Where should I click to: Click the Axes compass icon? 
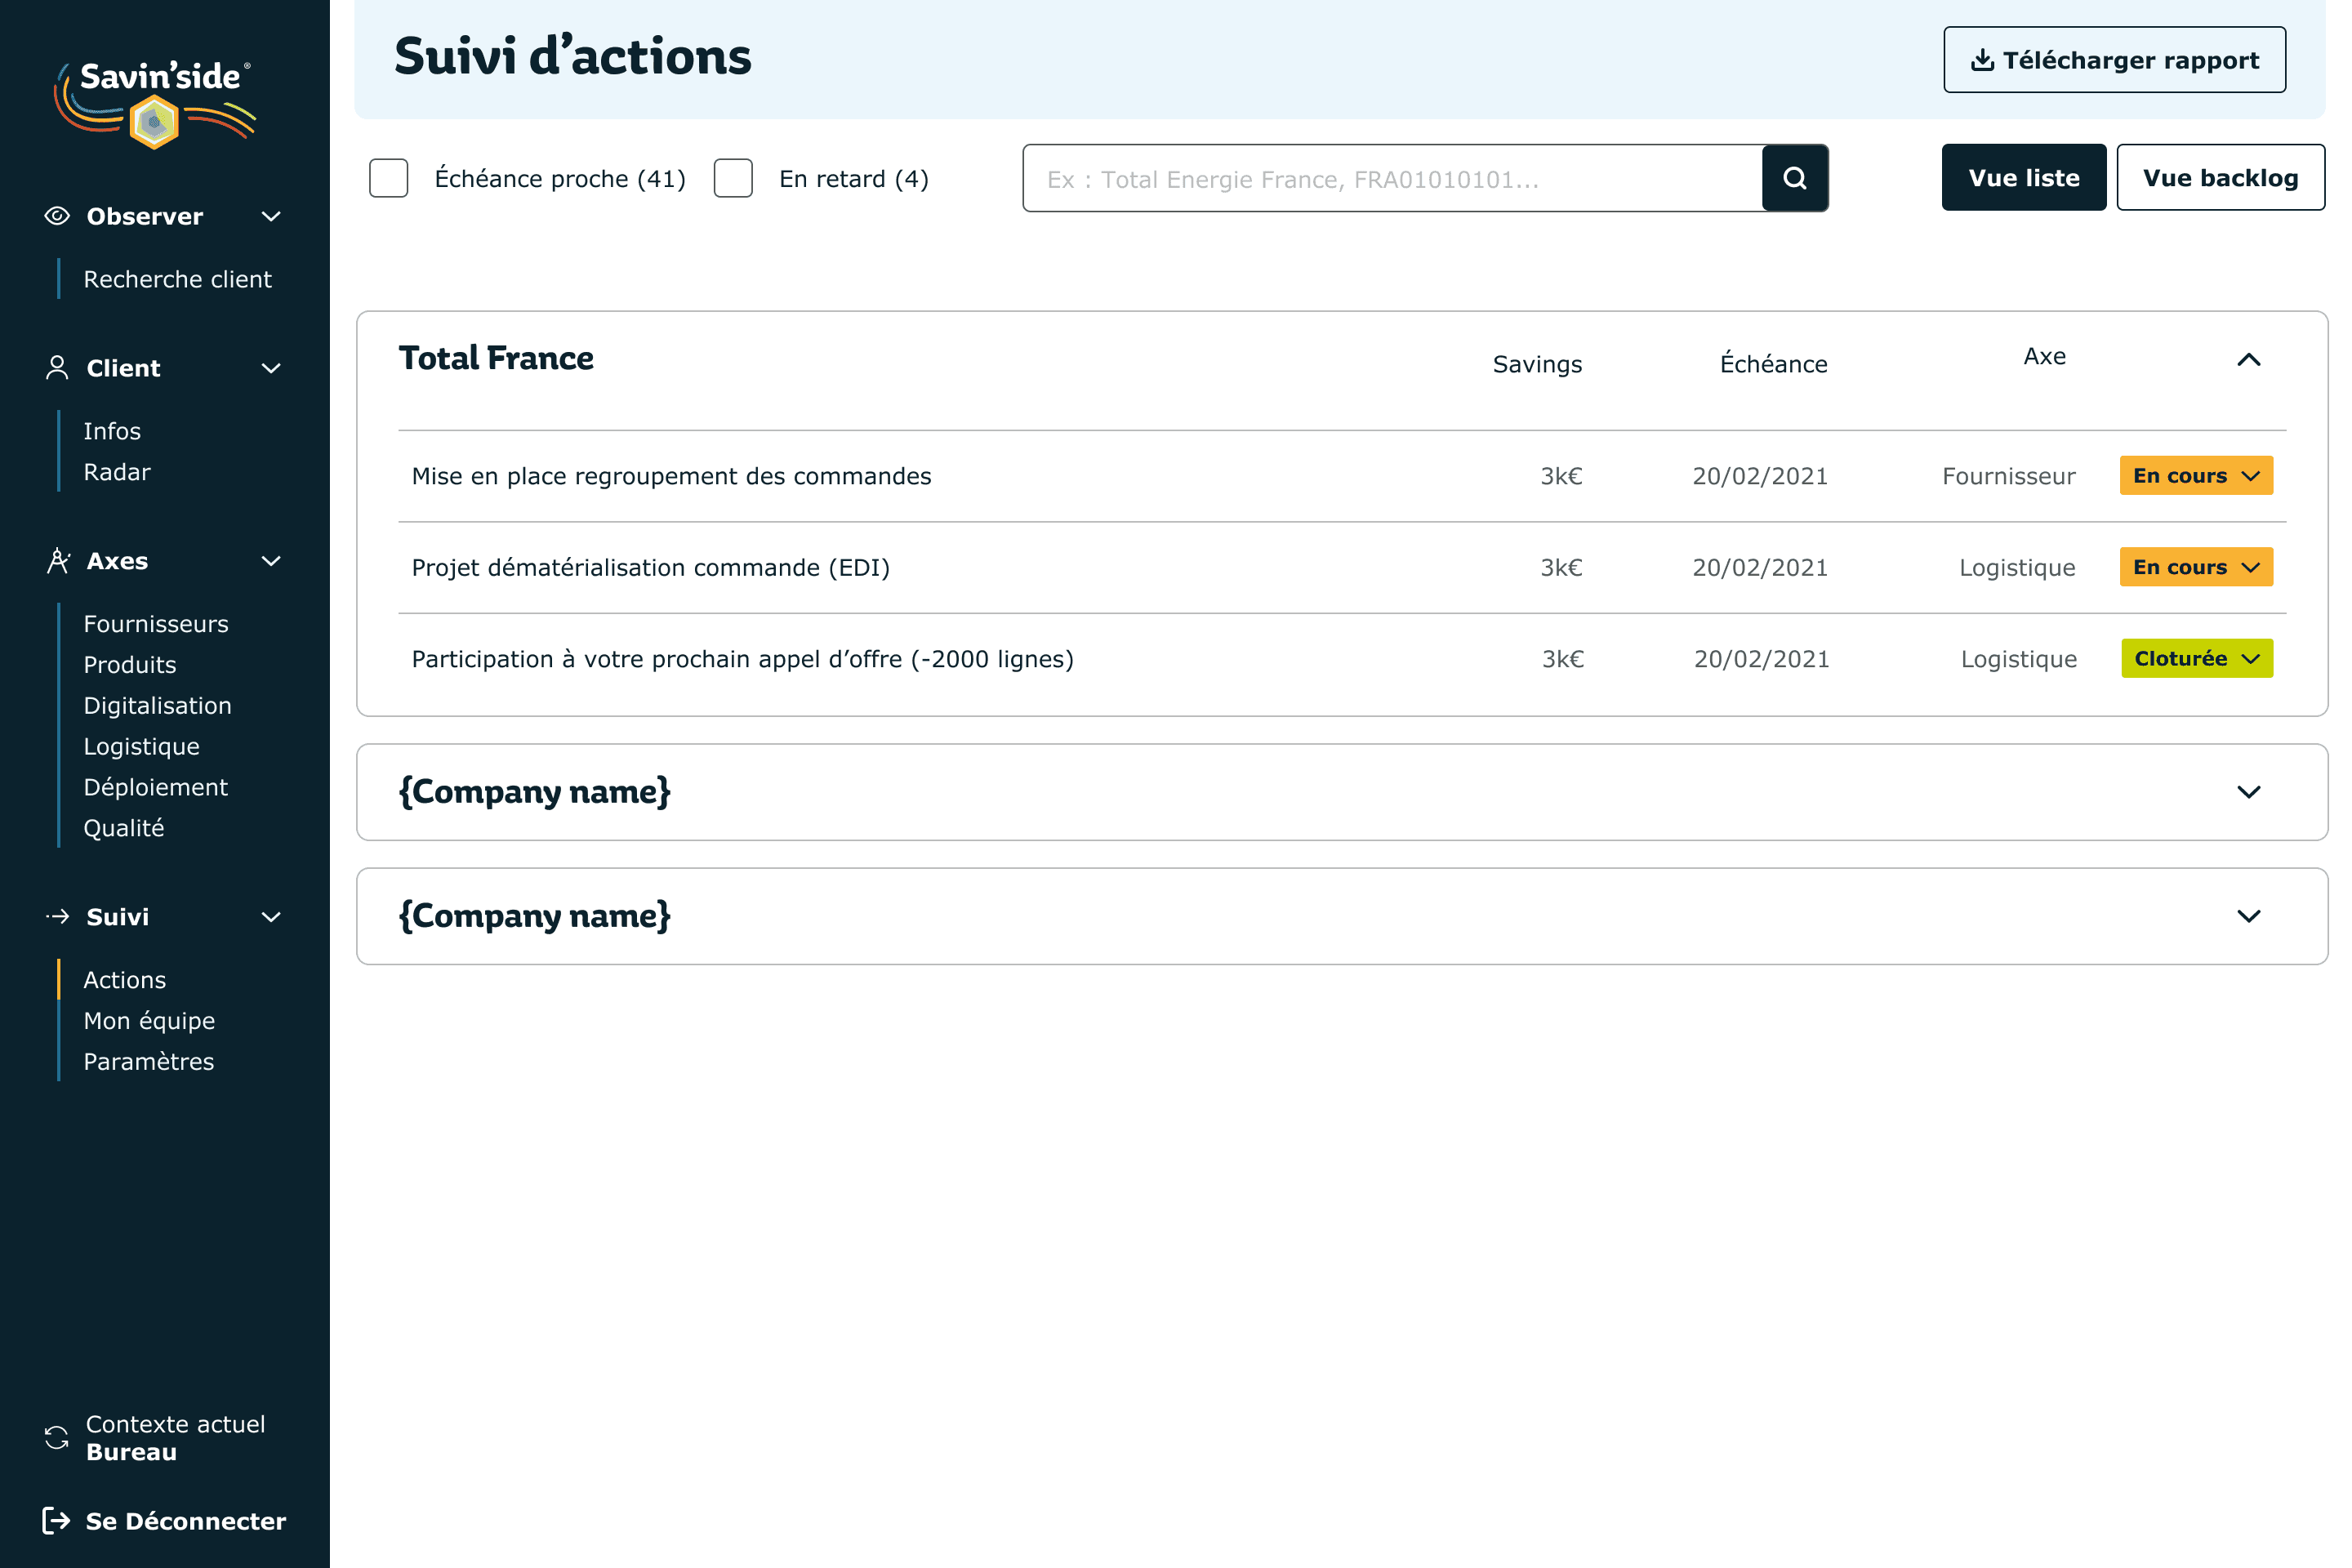[58, 561]
